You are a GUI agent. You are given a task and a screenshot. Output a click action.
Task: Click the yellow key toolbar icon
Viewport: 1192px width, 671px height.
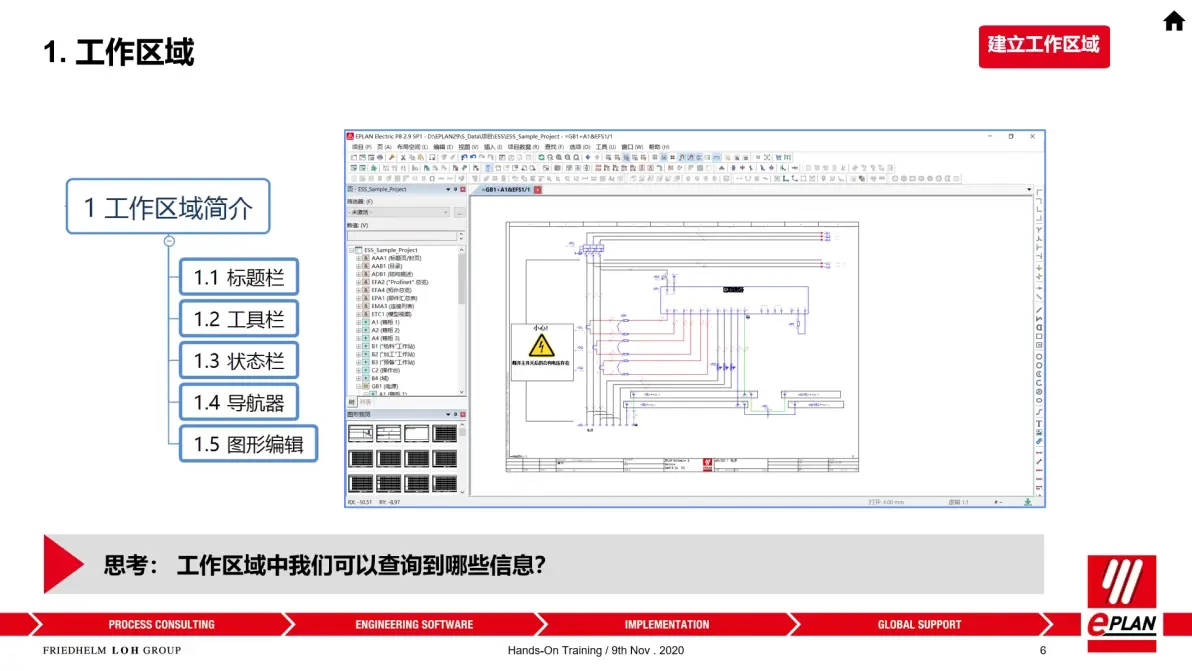pyautogui.click(x=392, y=157)
